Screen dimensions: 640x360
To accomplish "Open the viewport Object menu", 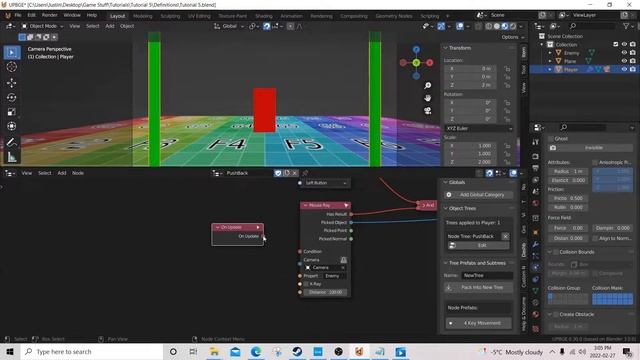I will pos(127,26).
